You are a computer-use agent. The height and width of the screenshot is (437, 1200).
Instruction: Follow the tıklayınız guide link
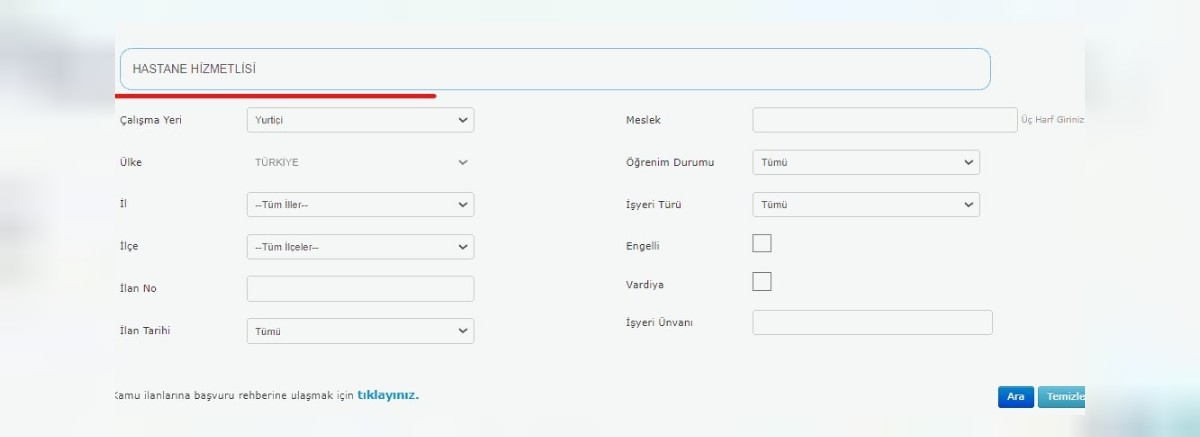tap(388, 395)
